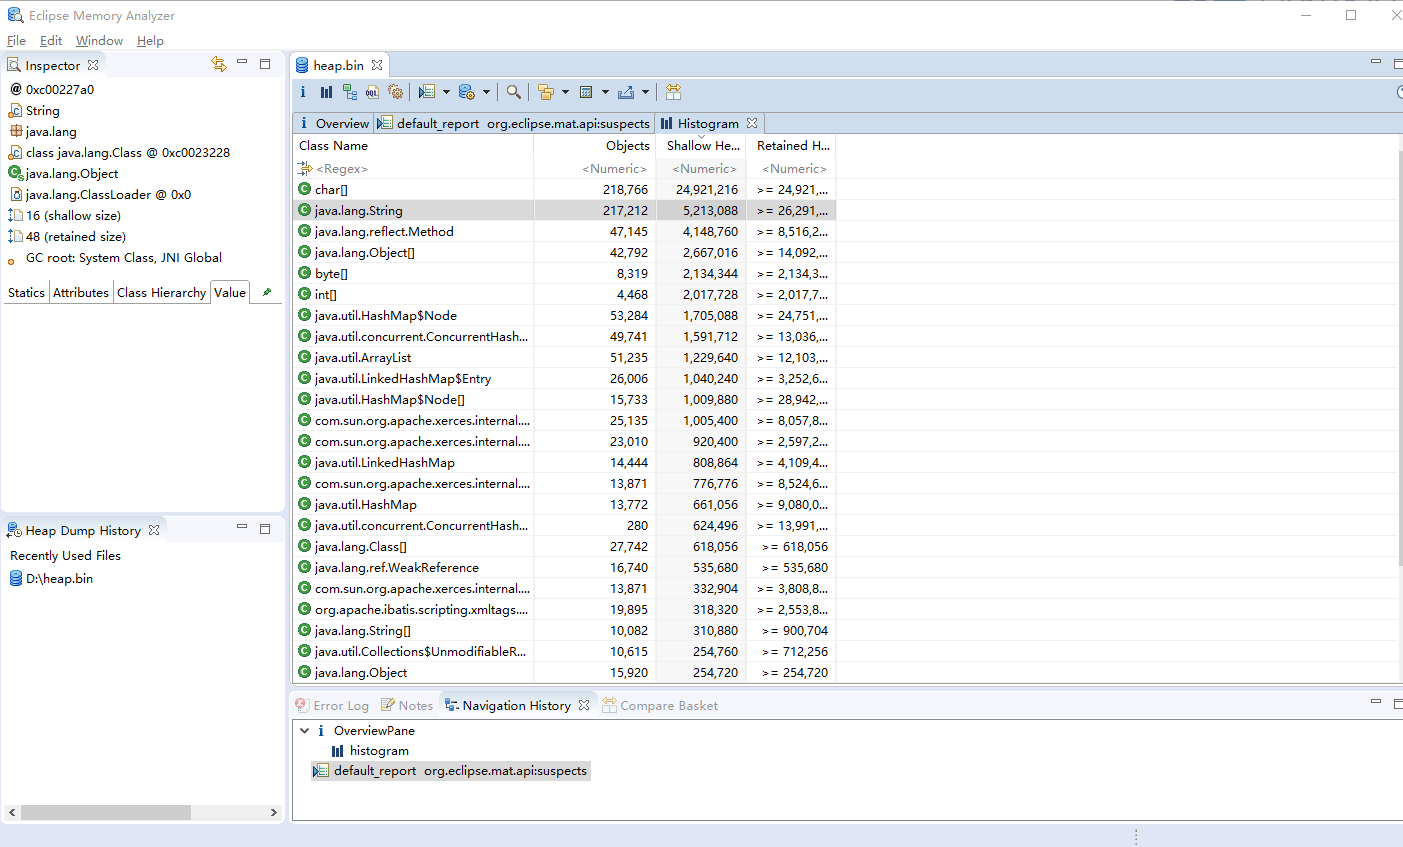The height and width of the screenshot is (847, 1403).
Task: Open the Edit menu
Action: 51,41
